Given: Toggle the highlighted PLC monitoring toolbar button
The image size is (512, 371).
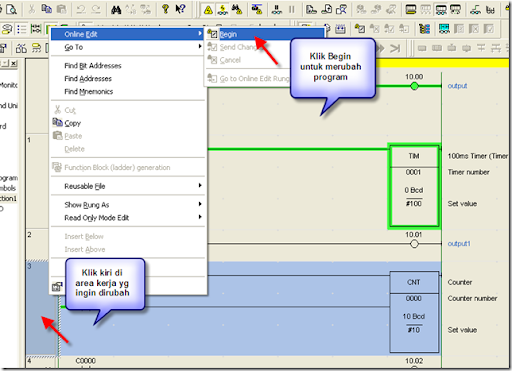Looking at the screenshot, I should pyautogui.click(x=223, y=10).
